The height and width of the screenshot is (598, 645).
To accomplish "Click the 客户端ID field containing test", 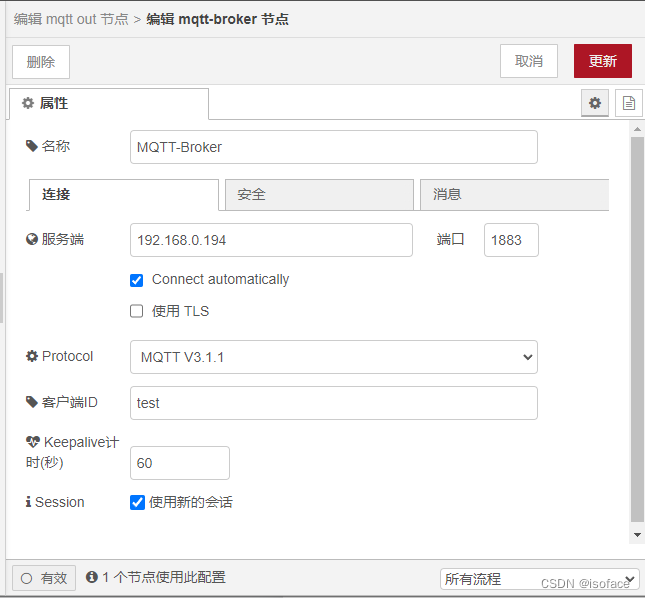I will pyautogui.click(x=334, y=403).
